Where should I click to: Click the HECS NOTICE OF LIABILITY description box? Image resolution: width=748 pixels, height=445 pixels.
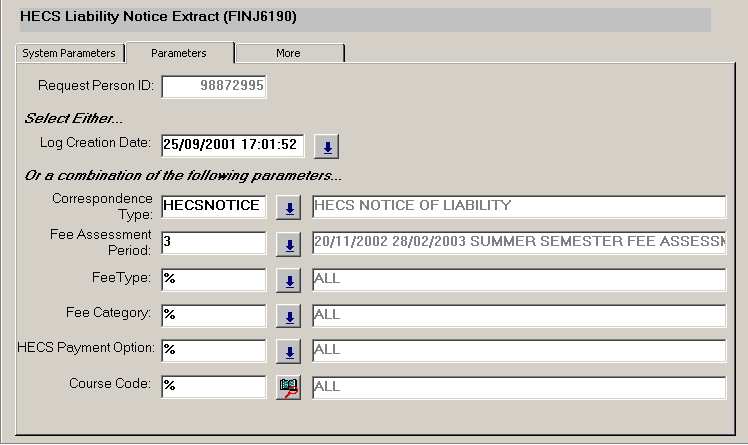tap(518, 206)
